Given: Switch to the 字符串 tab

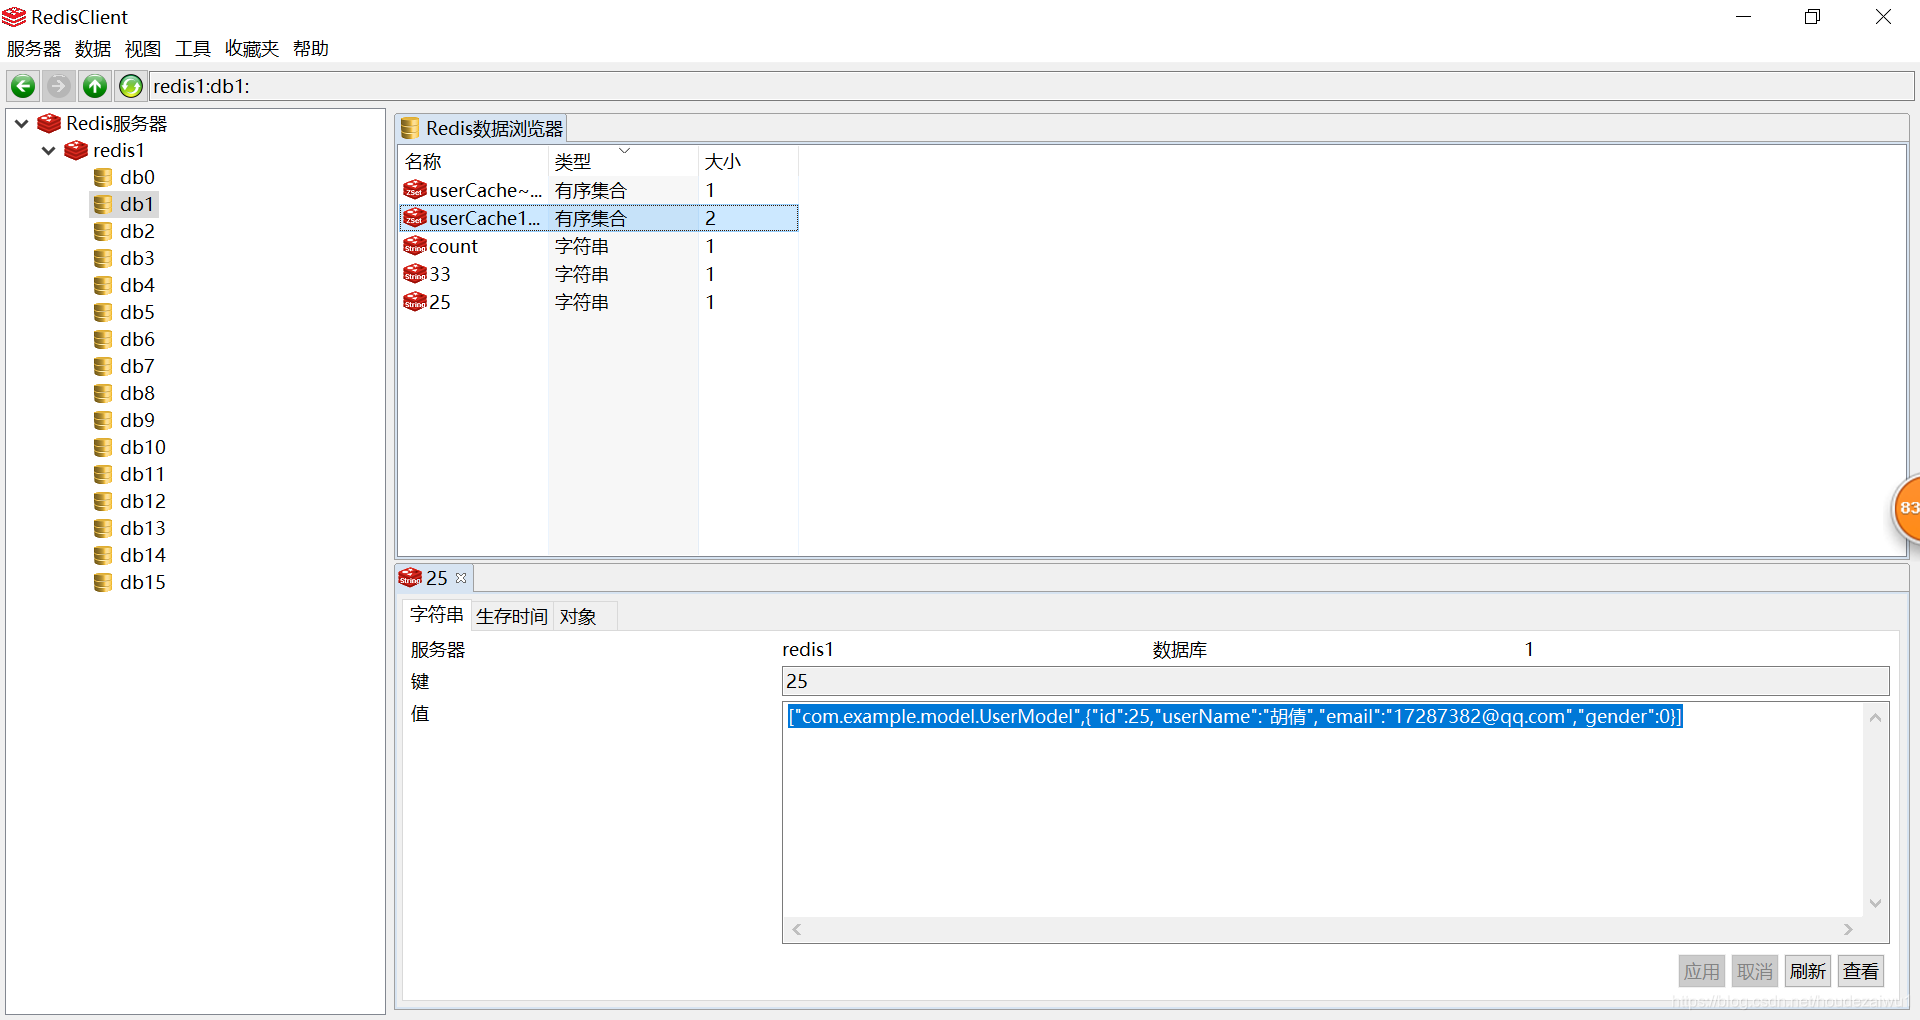Looking at the screenshot, I should click(437, 615).
